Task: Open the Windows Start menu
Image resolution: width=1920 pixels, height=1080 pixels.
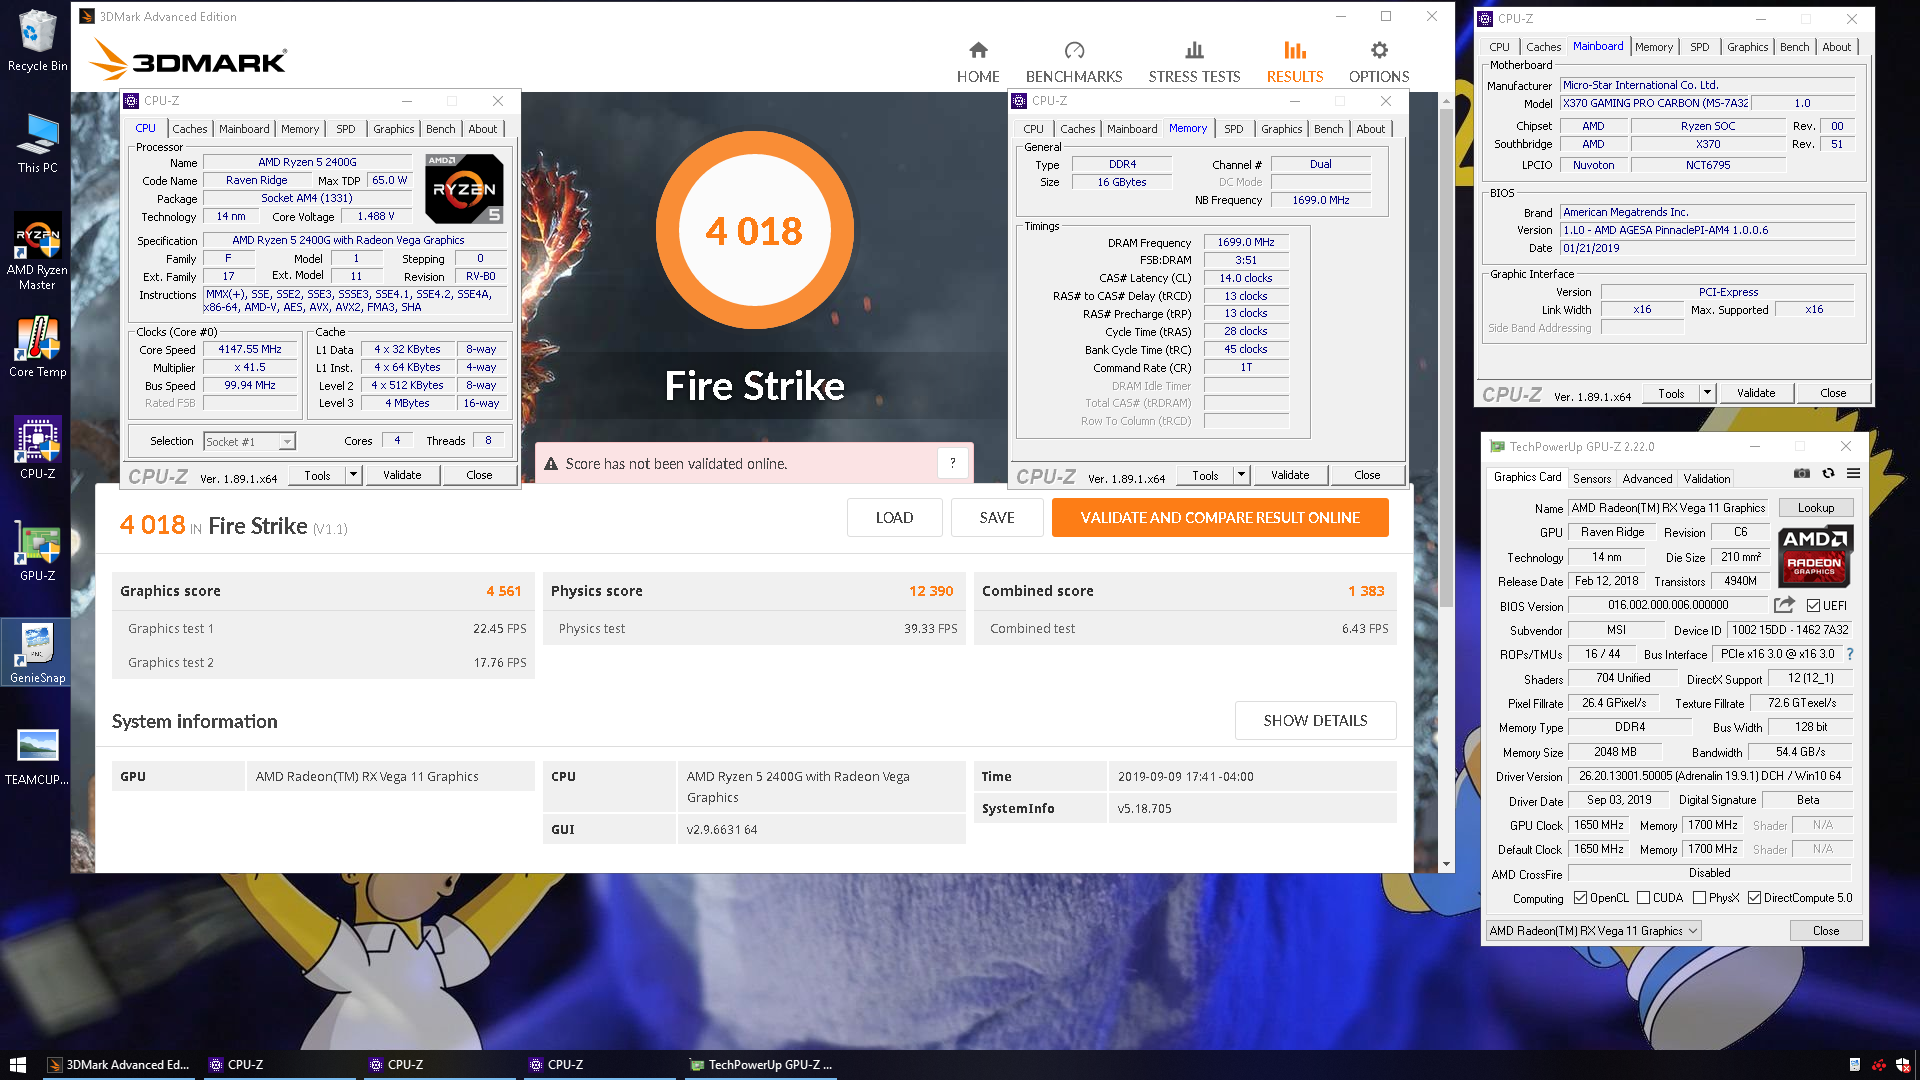Action: (x=17, y=1064)
